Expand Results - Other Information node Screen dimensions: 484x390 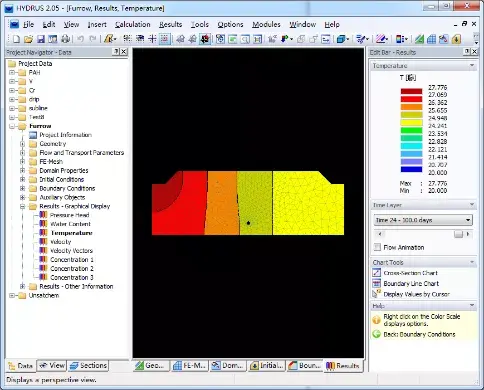[x=23, y=286]
